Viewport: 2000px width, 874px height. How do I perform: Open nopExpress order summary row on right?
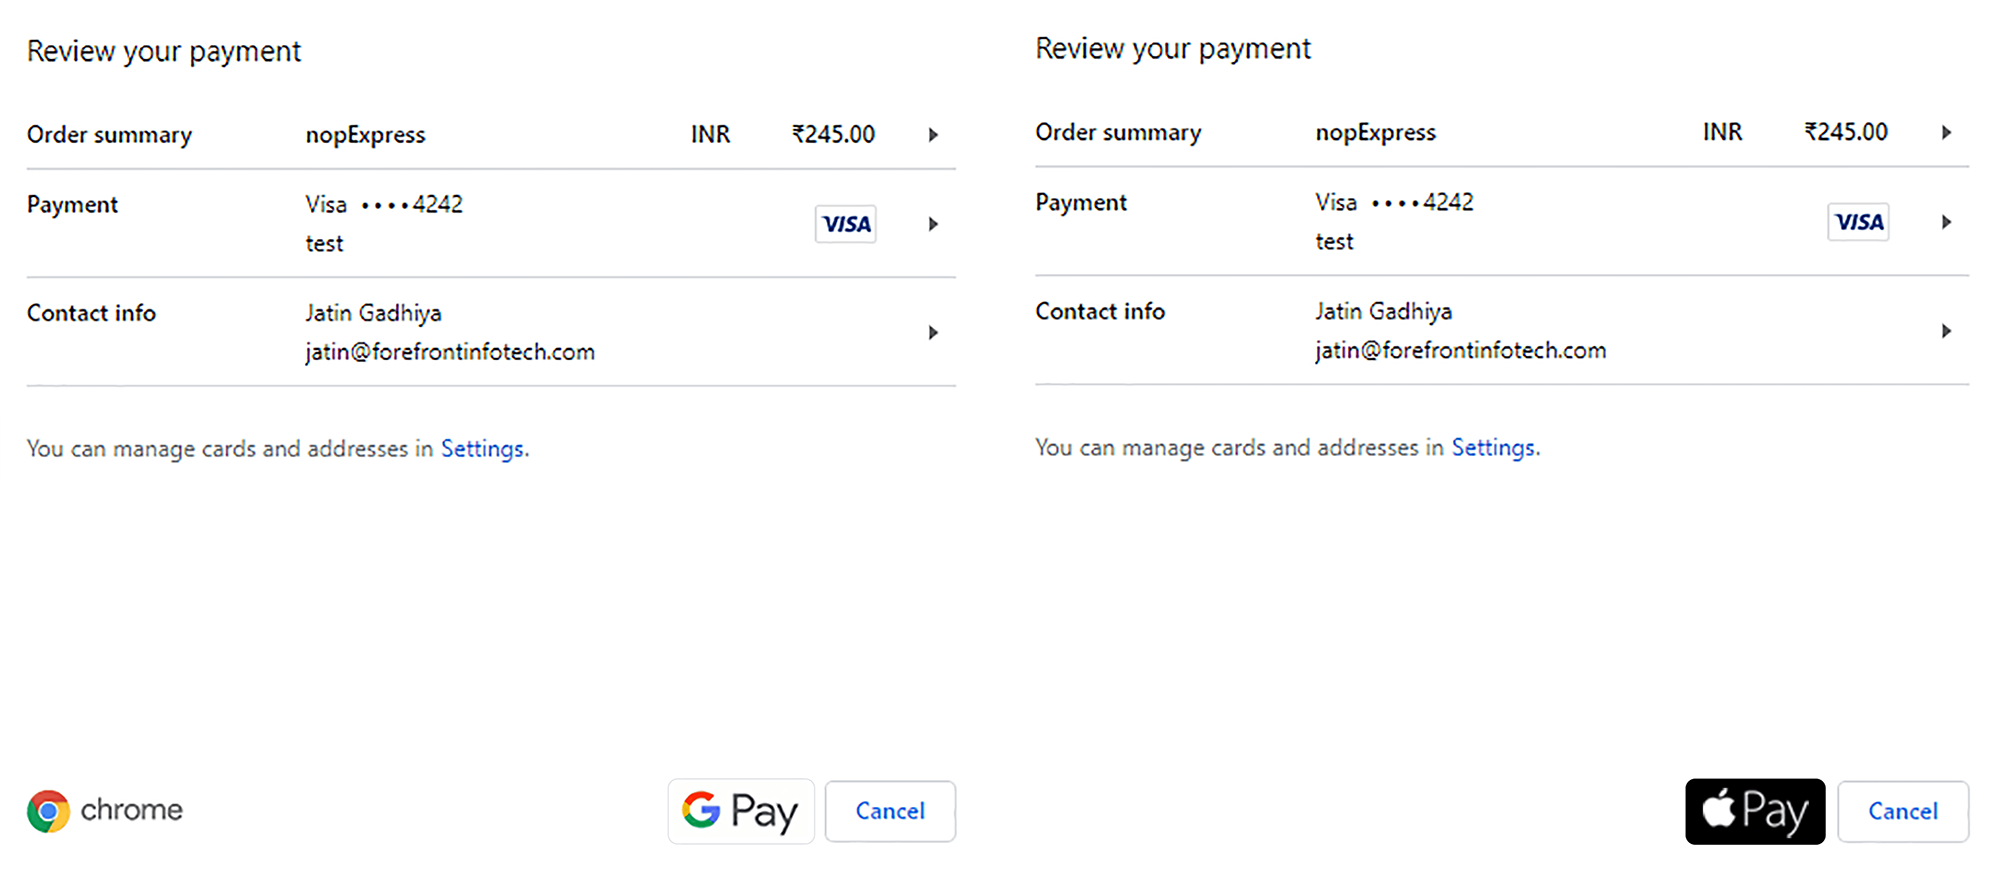click(1502, 133)
